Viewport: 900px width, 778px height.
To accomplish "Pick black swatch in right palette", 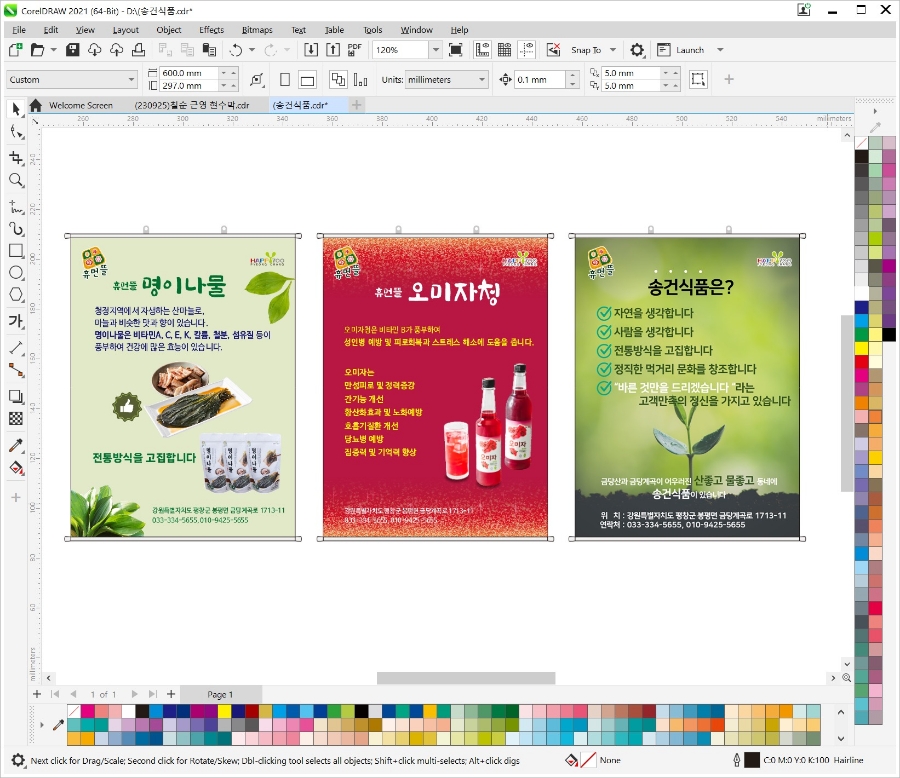I will coord(862,156).
